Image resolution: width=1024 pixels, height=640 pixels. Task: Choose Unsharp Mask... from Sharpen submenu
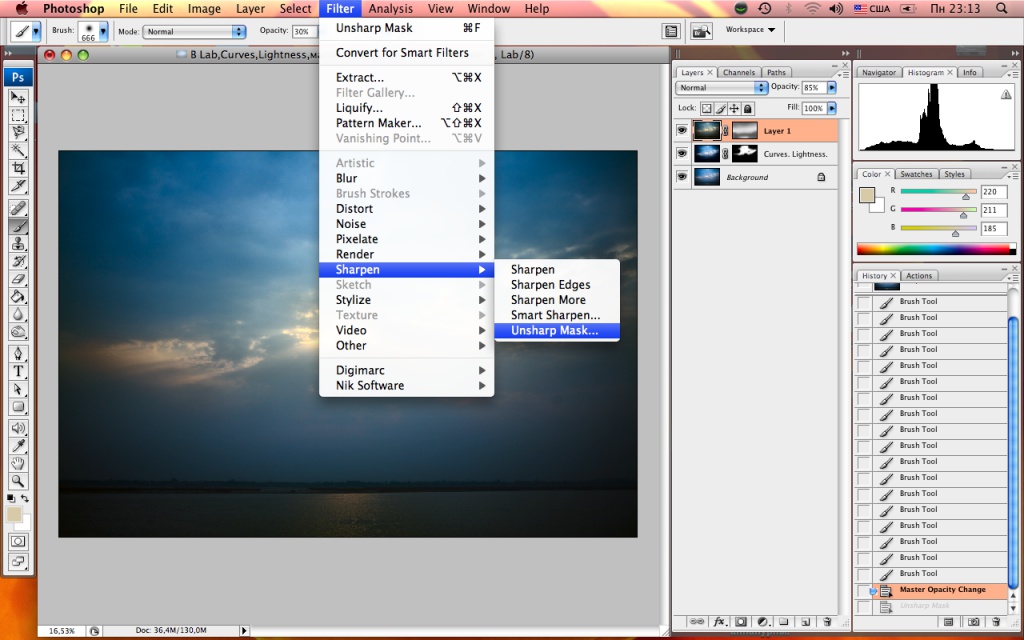tap(555, 331)
